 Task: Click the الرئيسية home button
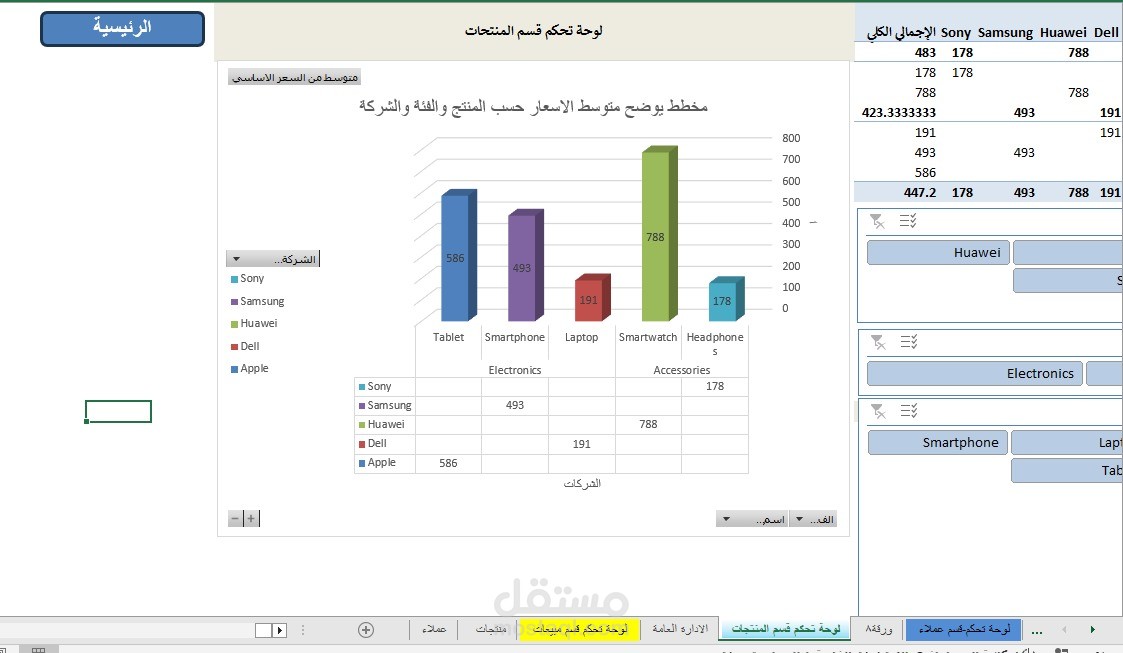(122, 29)
